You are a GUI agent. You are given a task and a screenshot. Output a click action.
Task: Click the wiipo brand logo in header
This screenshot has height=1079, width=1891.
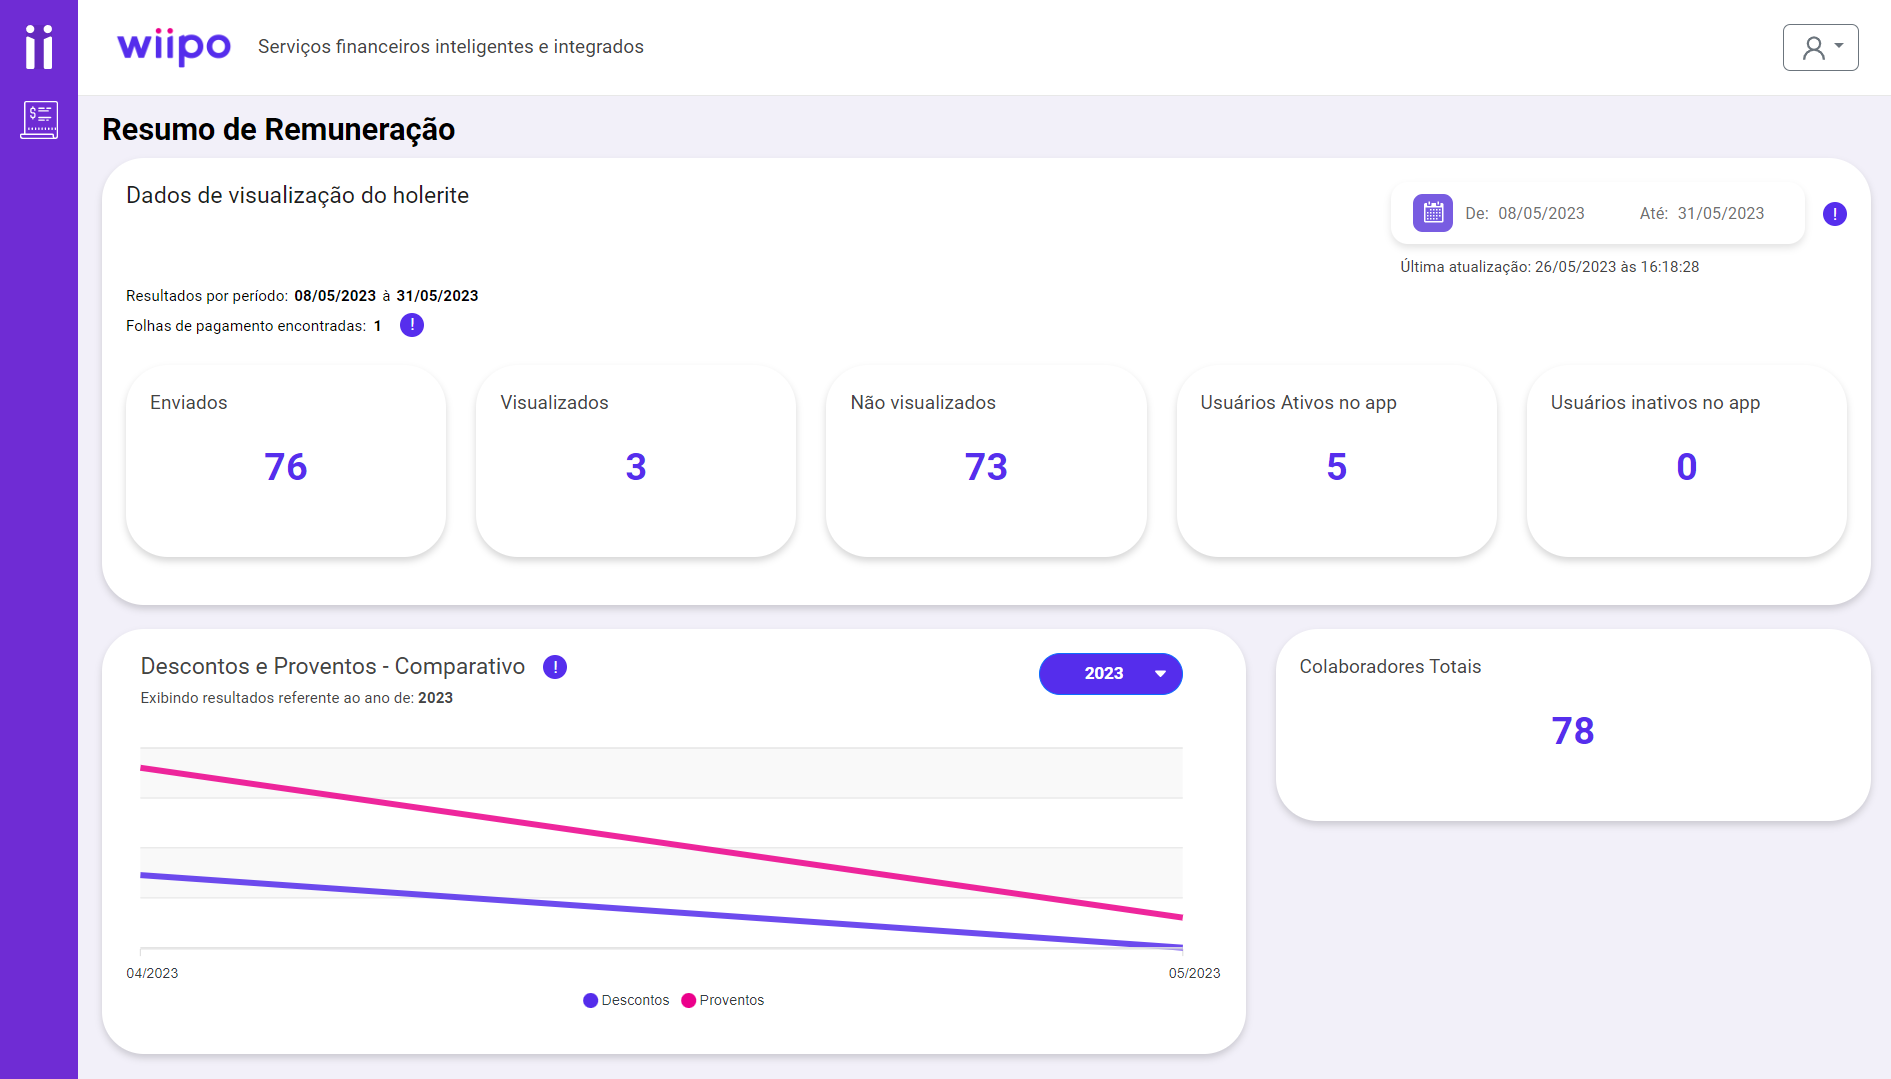tap(174, 47)
